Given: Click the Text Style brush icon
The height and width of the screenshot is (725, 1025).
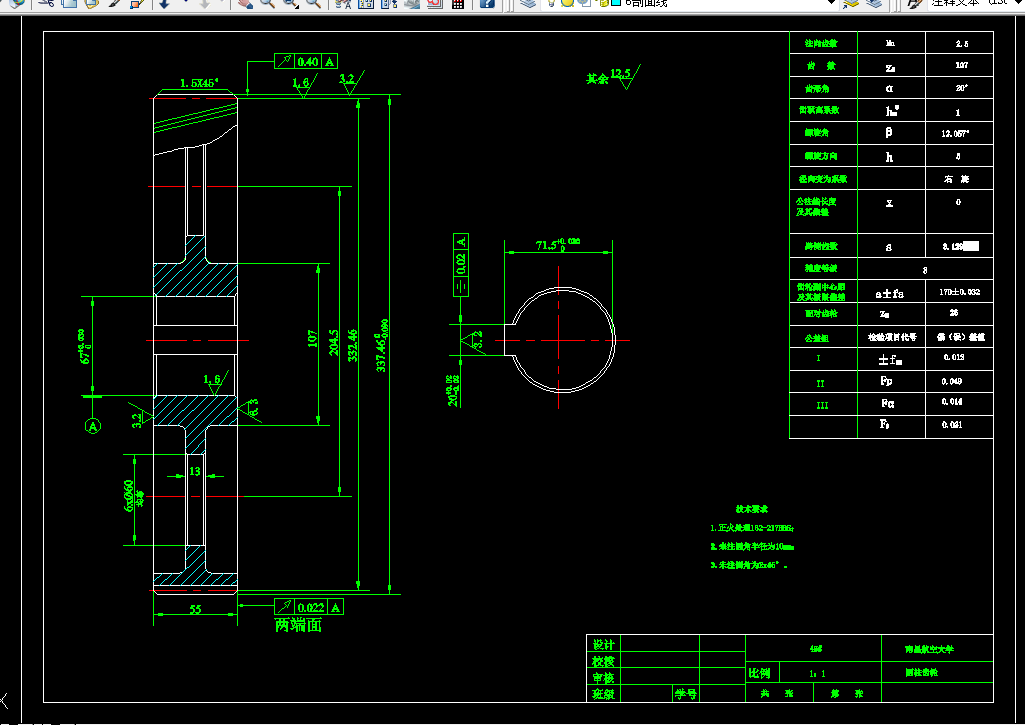Looking at the screenshot, I should [x=915, y=3].
